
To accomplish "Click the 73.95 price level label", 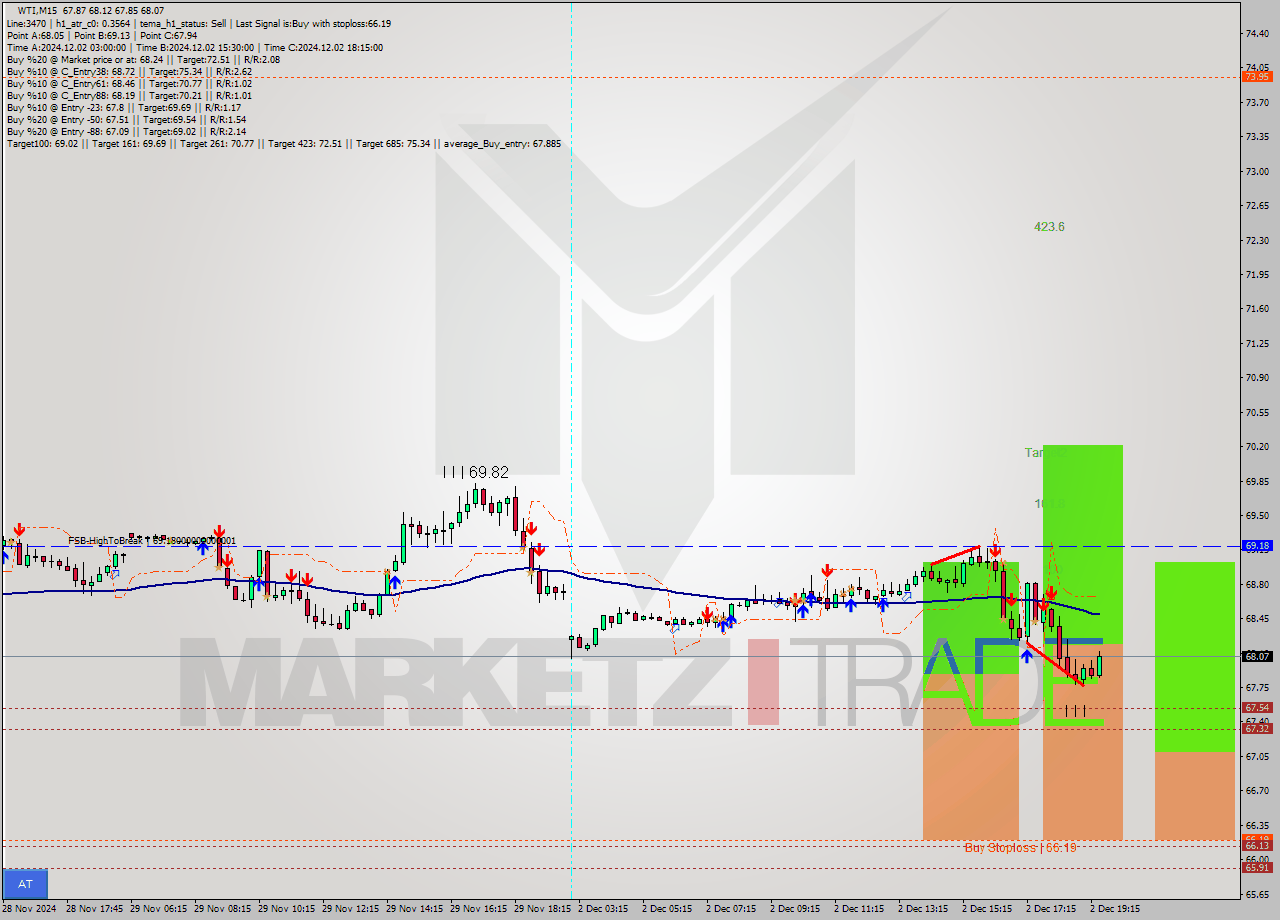I will (1257, 76).
